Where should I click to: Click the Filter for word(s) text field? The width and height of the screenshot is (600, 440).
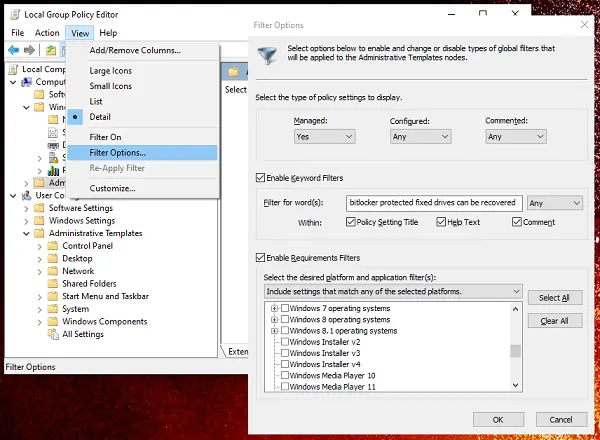click(x=434, y=203)
